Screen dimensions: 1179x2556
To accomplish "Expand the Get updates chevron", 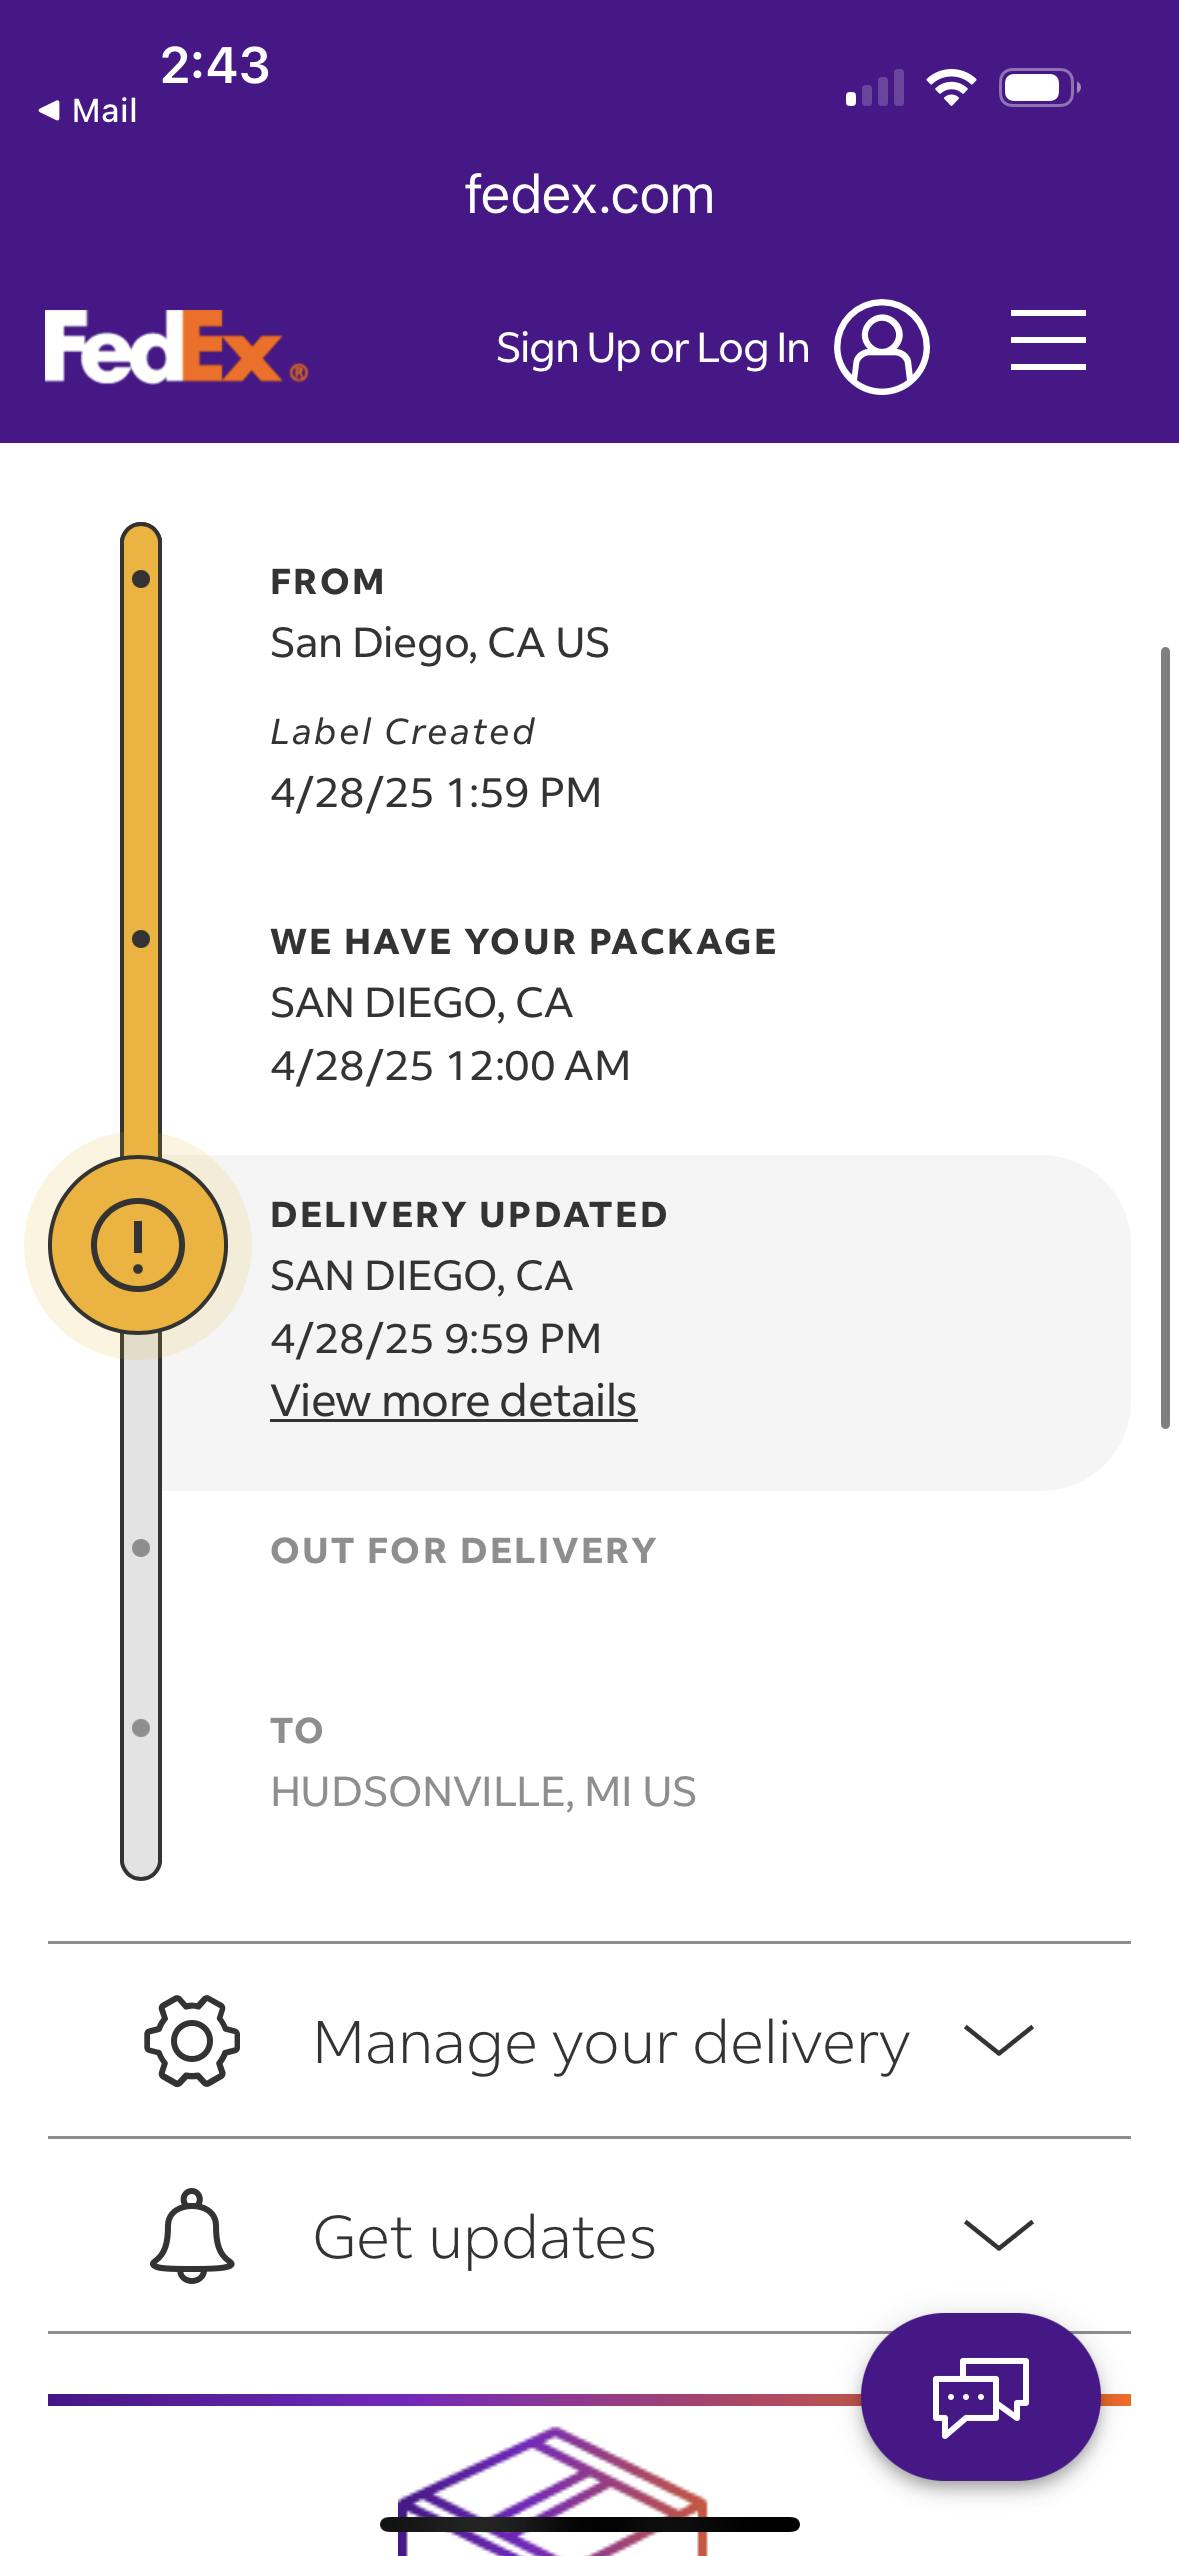I will point(997,2236).
